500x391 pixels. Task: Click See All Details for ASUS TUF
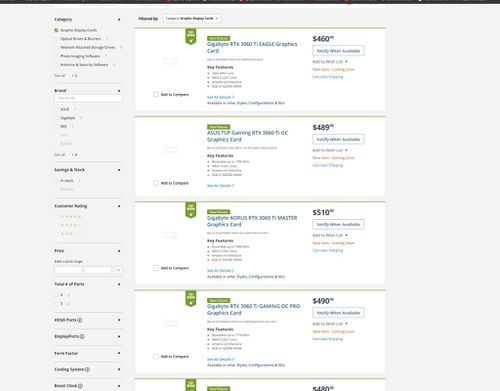click(x=220, y=186)
